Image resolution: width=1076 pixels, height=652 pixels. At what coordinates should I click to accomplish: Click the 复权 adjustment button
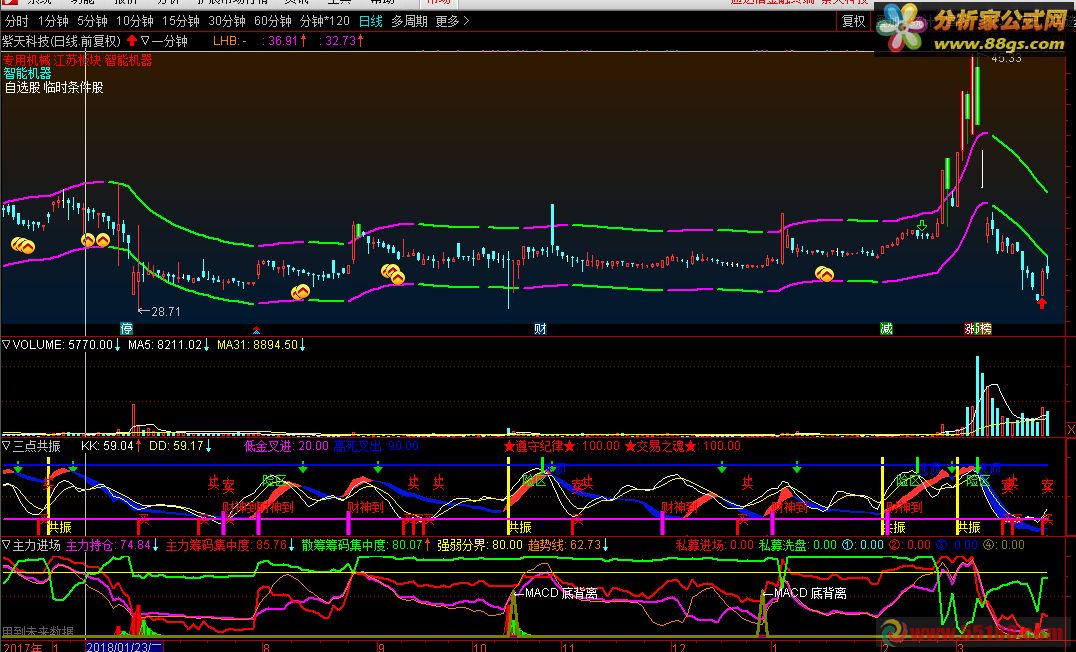[x=854, y=21]
